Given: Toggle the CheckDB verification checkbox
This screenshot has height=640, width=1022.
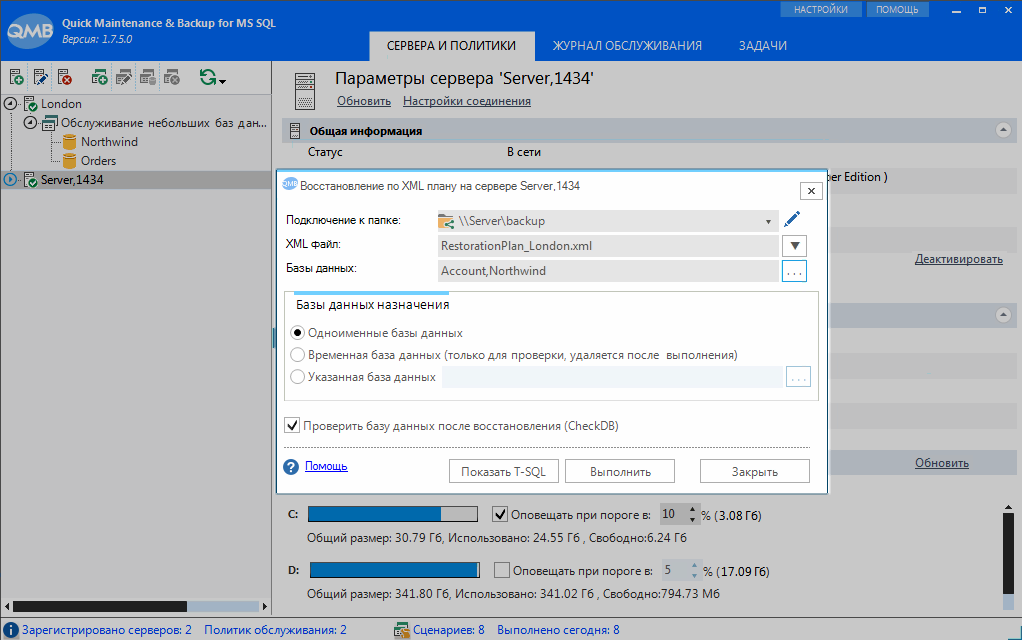Looking at the screenshot, I should (x=292, y=426).
